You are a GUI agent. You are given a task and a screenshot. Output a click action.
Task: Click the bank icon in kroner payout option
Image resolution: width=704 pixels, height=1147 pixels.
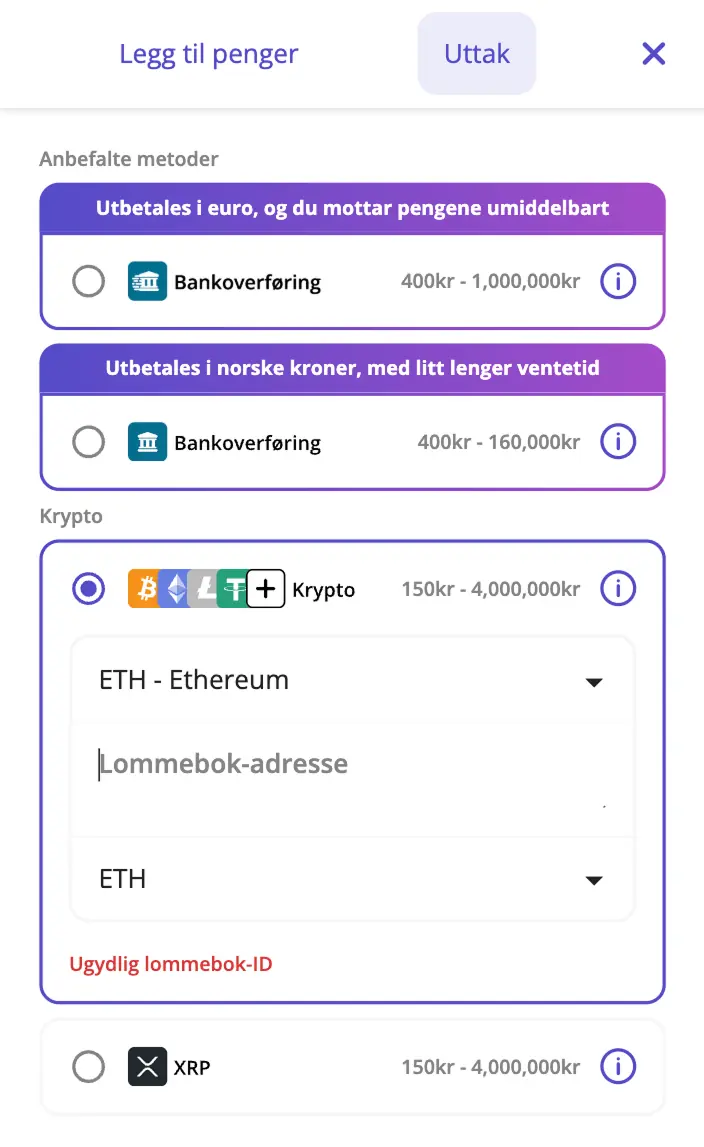point(147,442)
